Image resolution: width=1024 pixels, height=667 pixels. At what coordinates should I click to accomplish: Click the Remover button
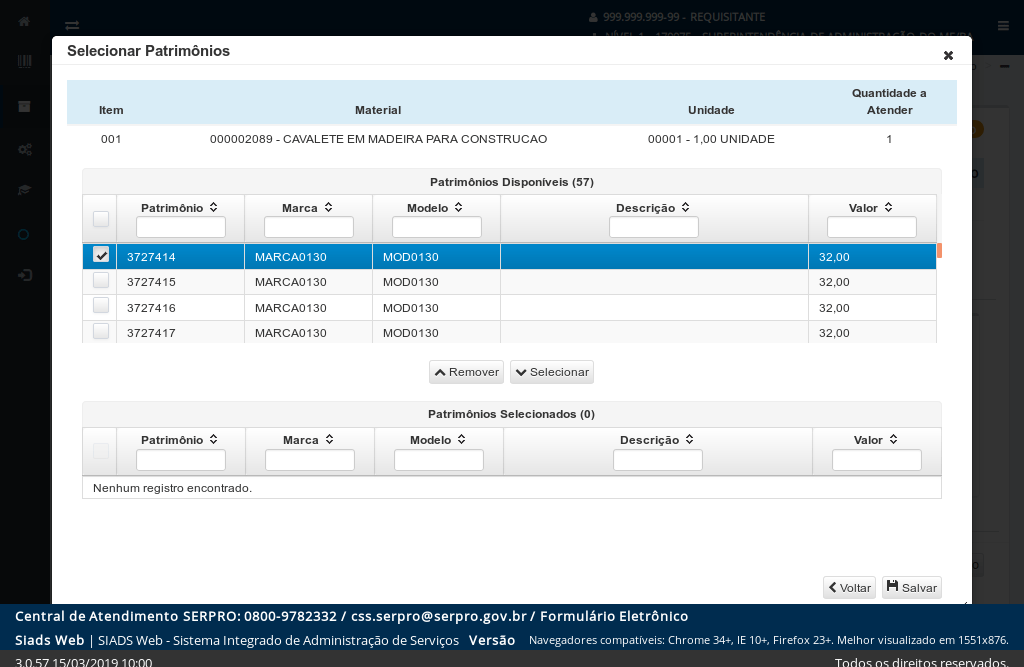466,372
